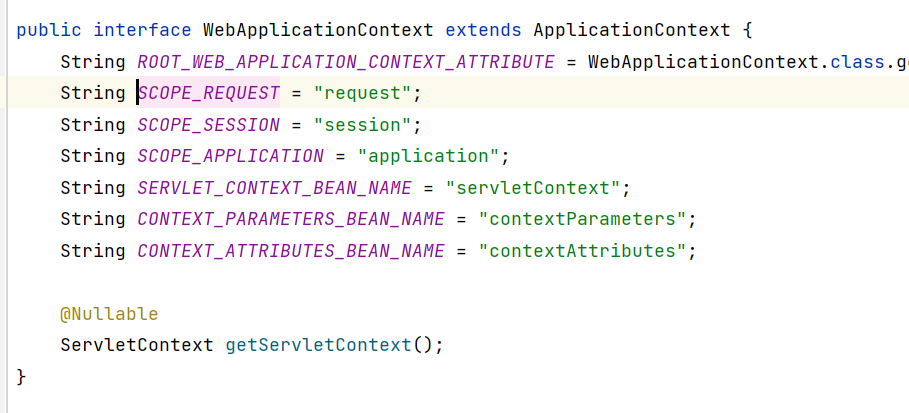Click CONTEXT_PARAMETERS_BEAN_NAME constant
The image size is (909, 413).
[291, 219]
